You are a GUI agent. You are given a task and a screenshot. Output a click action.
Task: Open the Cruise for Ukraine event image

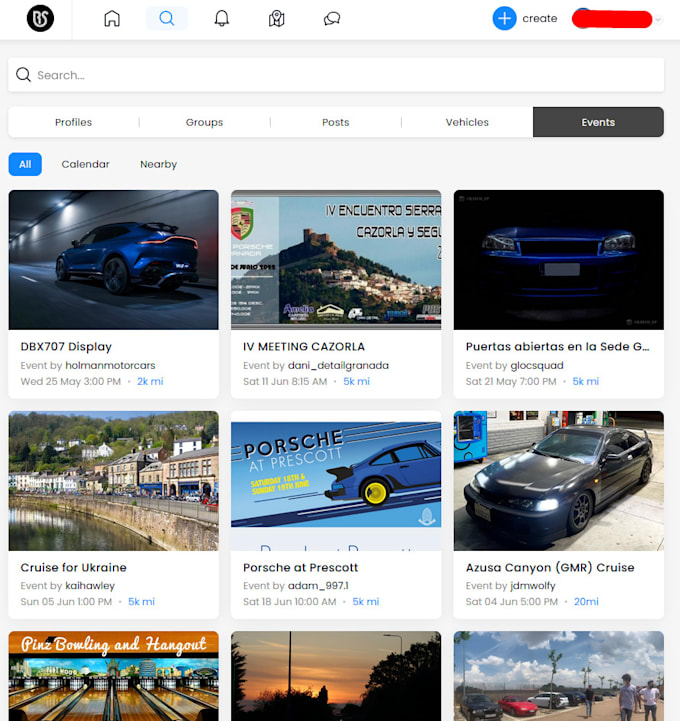pyautogui.click(x=114, y=481)
